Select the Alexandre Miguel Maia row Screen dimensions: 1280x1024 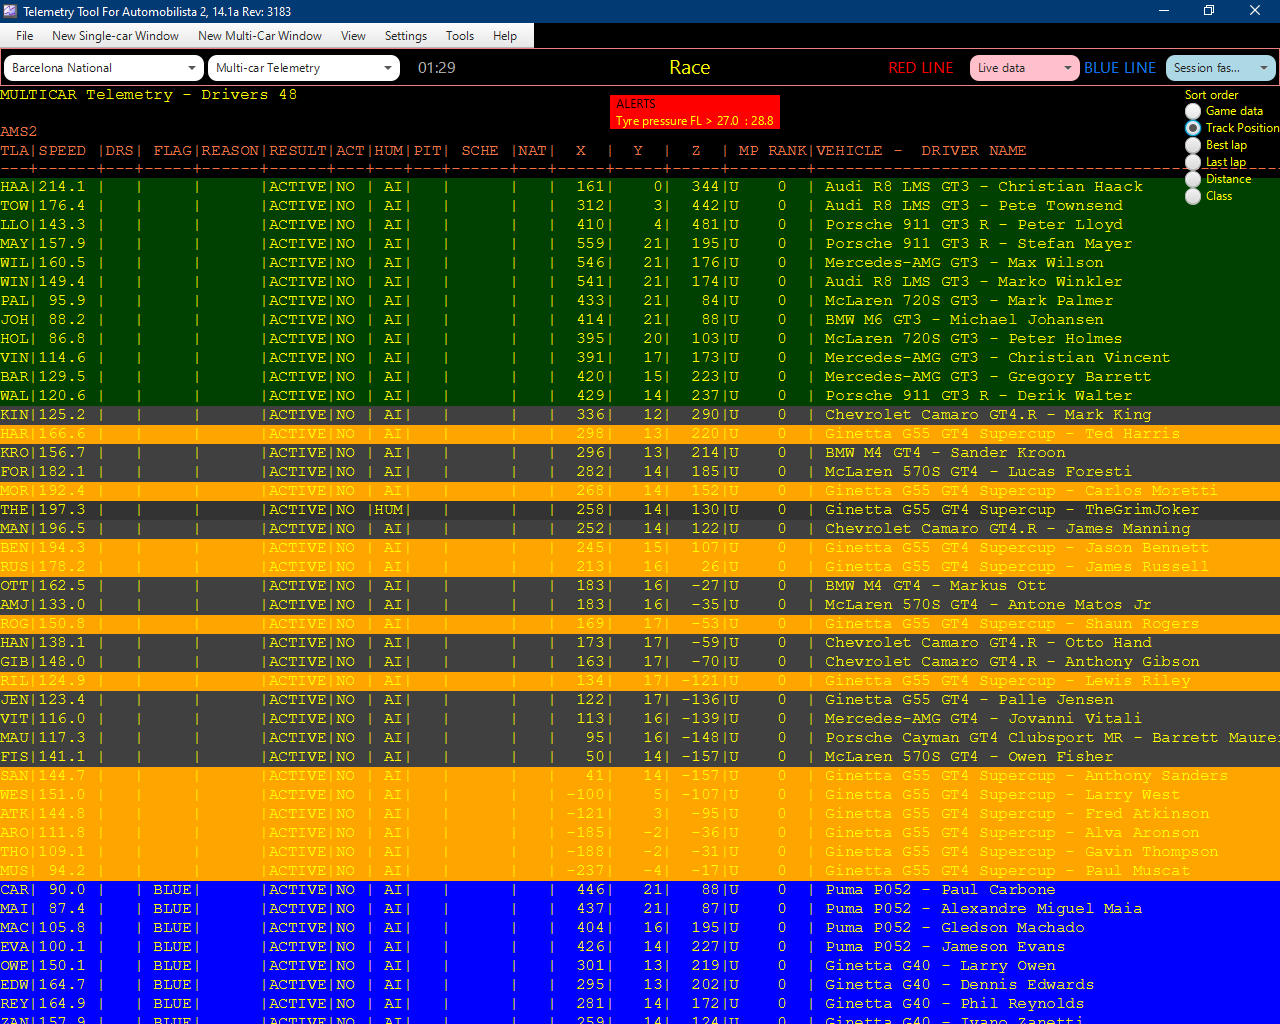tap(640, 909)
